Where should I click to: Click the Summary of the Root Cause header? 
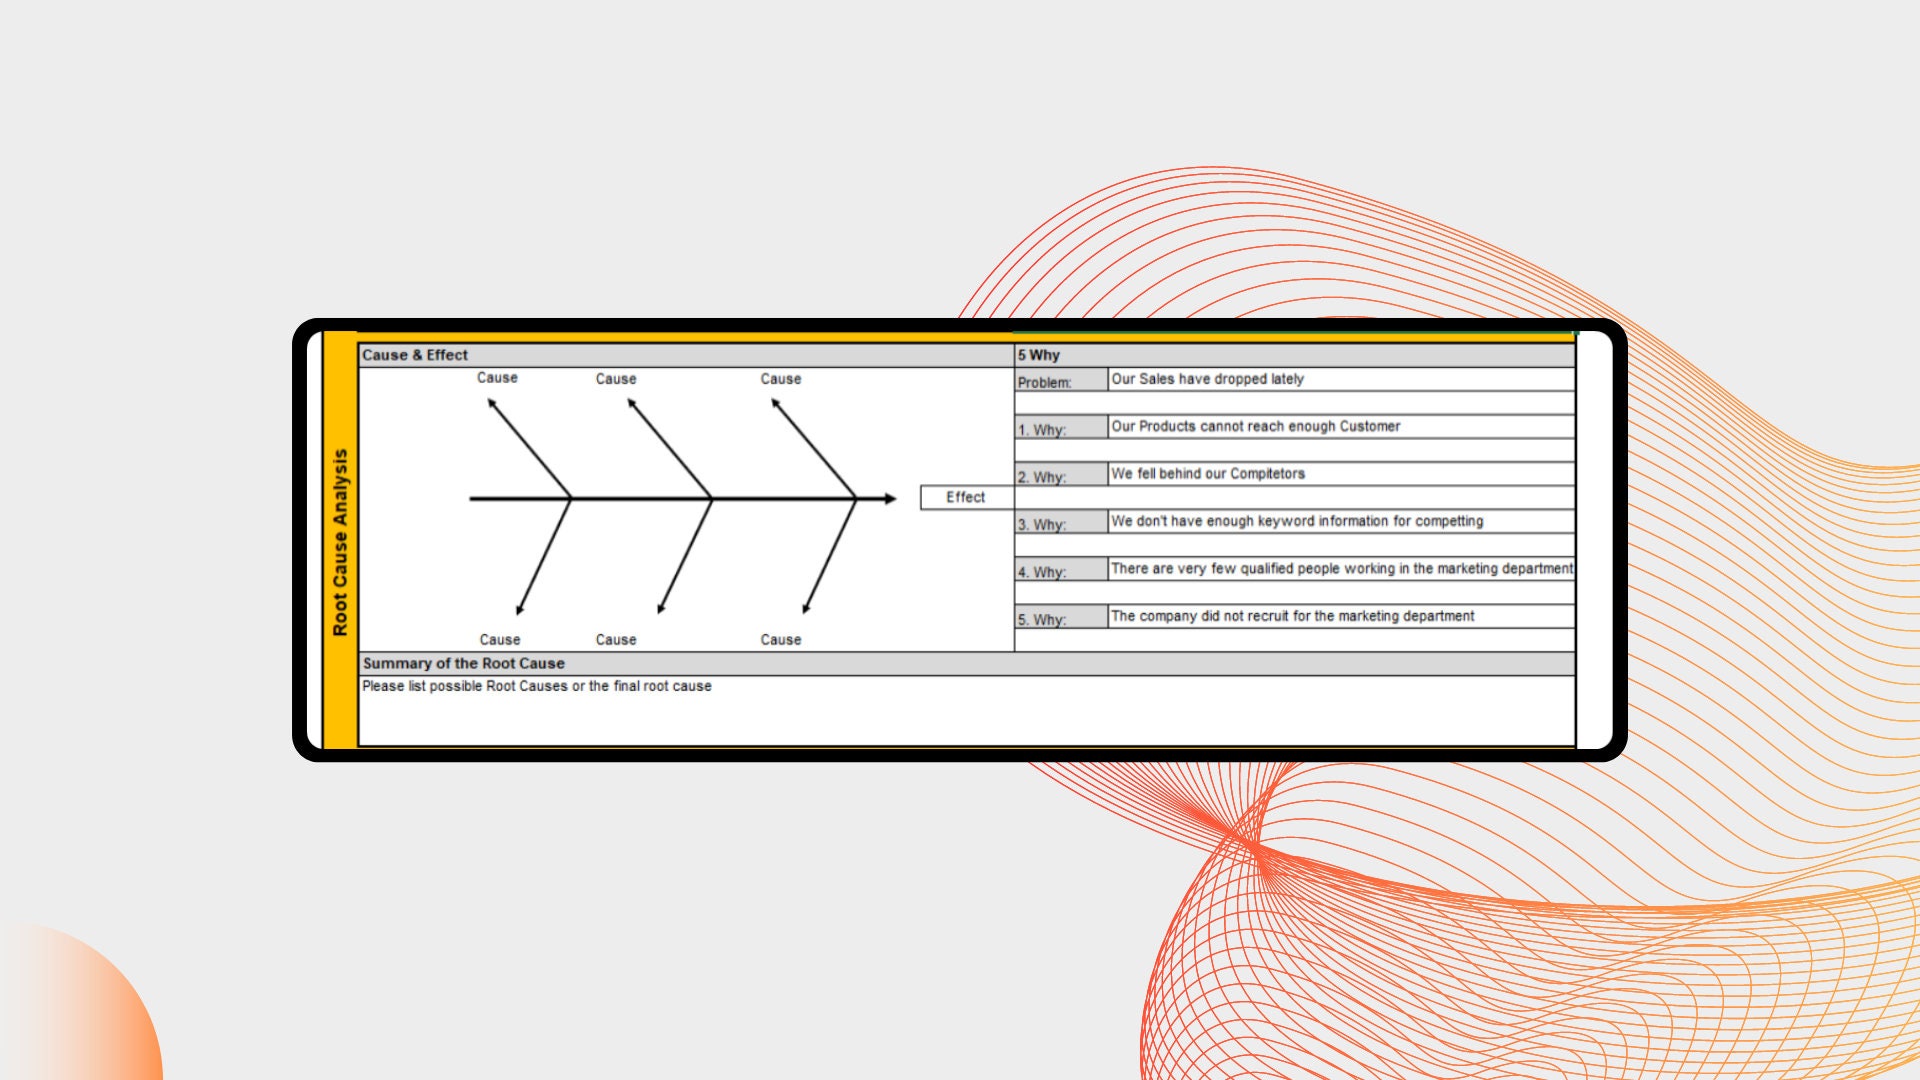coord(463,663)
